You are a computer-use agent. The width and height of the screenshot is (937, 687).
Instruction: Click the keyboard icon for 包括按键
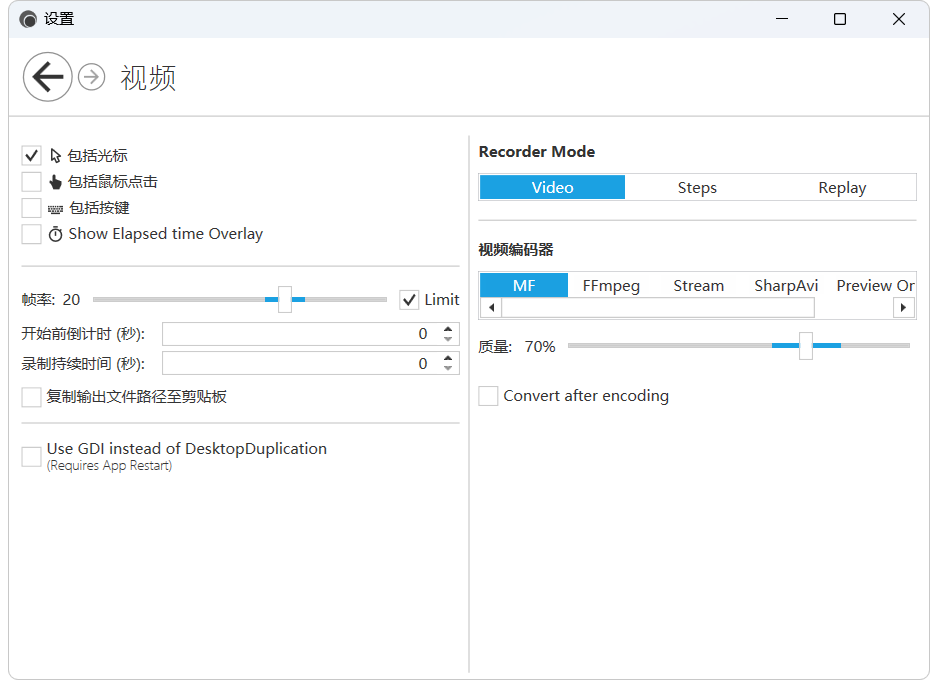click(55, 209)
